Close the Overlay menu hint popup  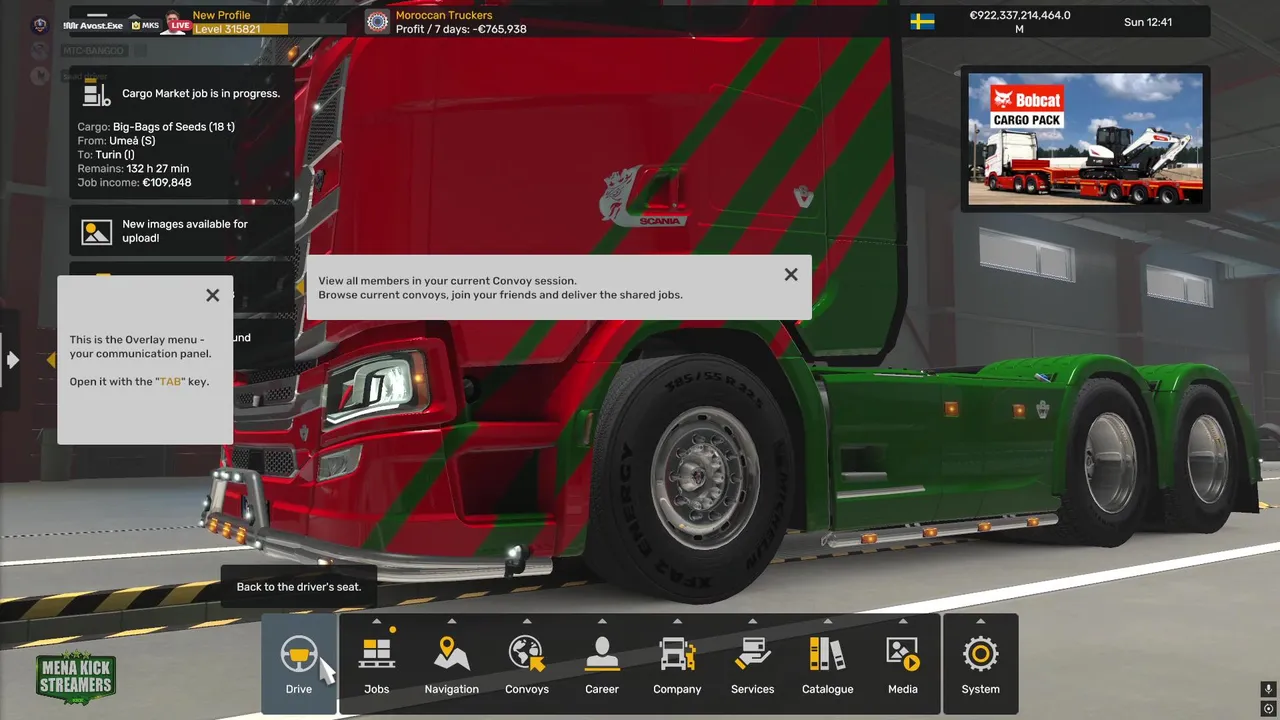[x=212, y=295]
